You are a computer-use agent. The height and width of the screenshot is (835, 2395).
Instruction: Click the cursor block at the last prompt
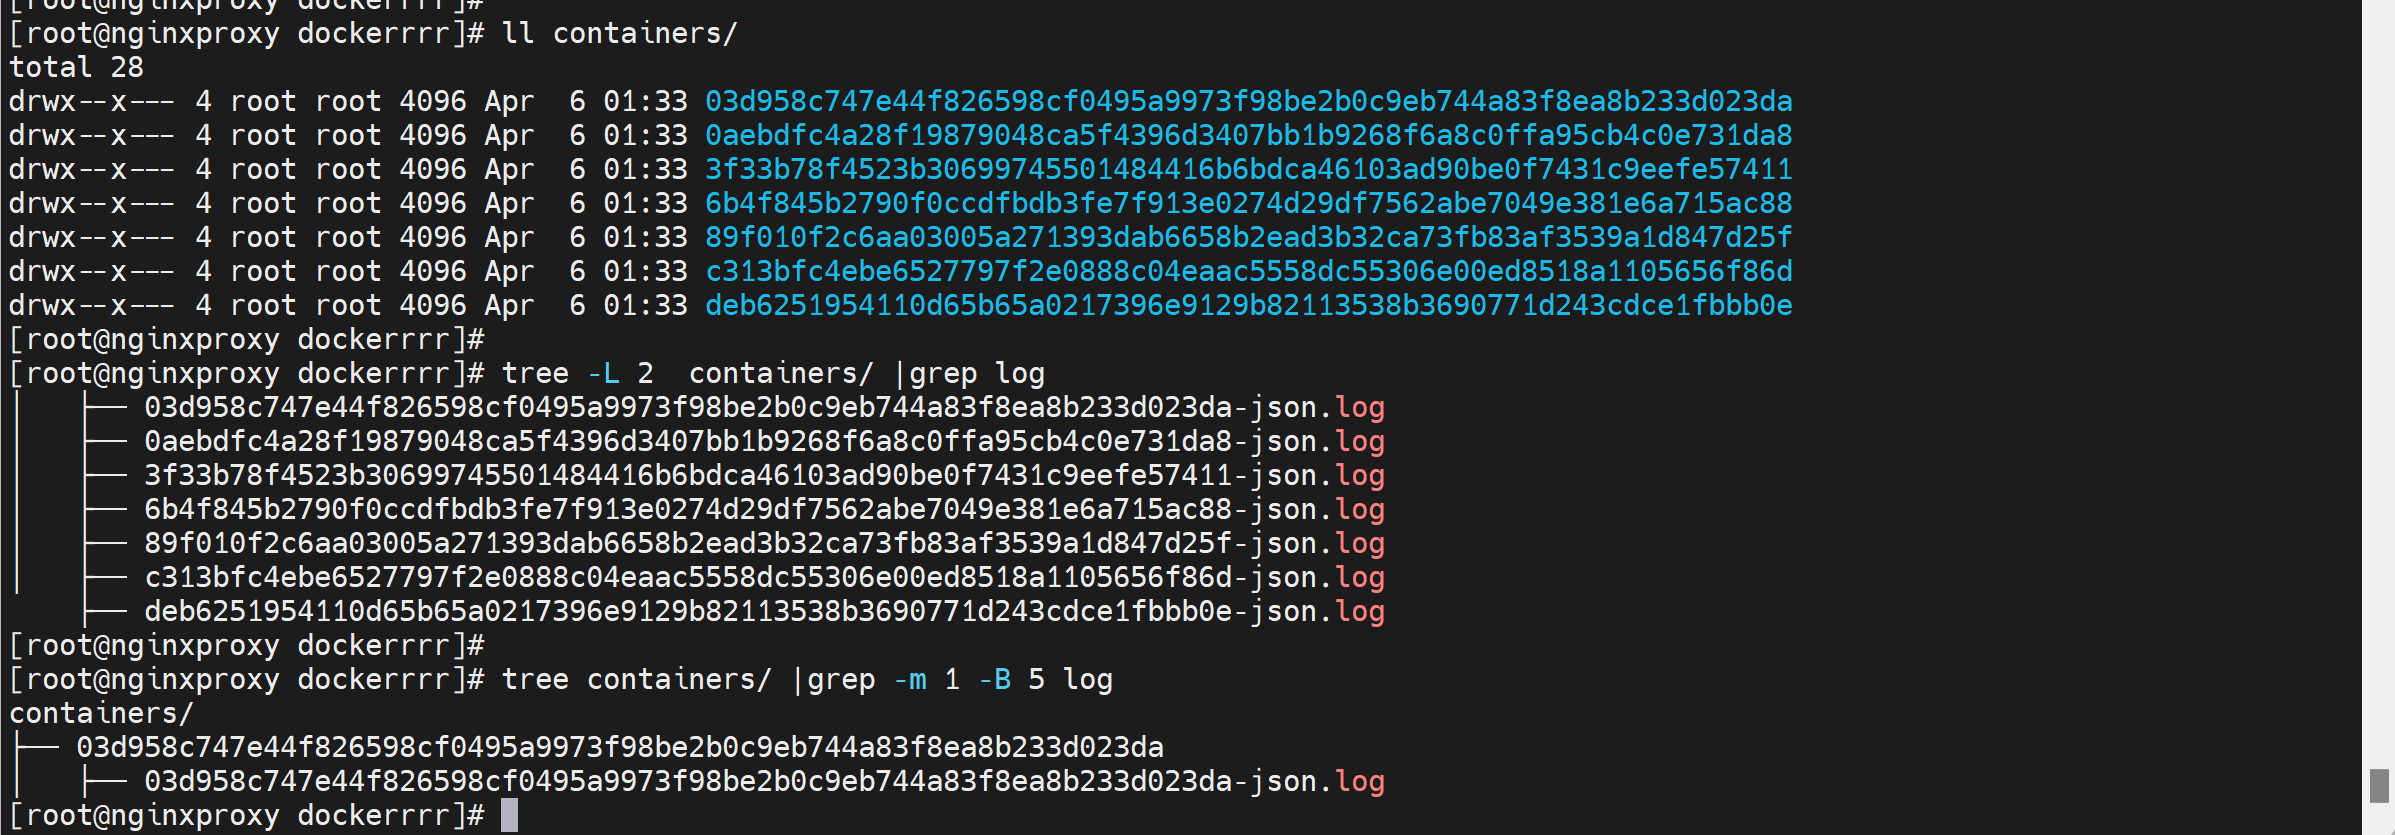coord(509,815)
